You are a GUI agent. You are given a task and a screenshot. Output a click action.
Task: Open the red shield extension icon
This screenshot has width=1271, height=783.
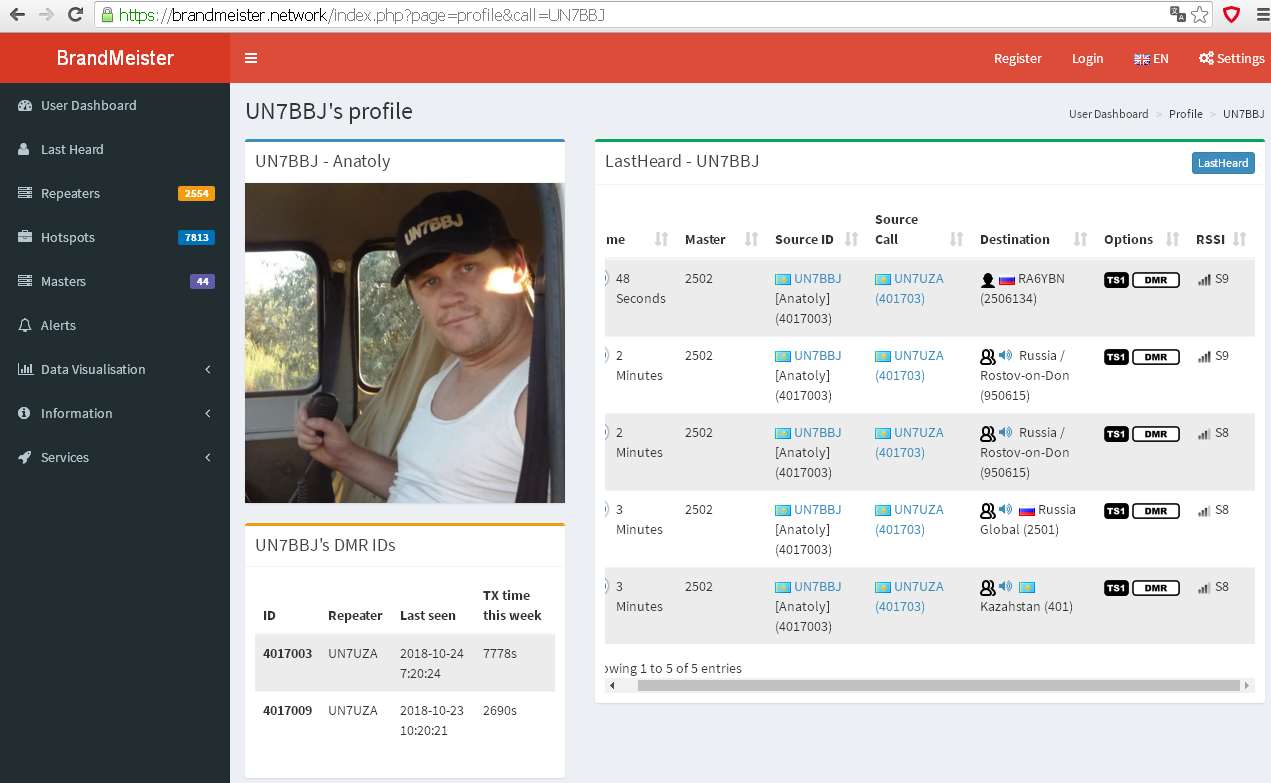tap(1231, 15)
